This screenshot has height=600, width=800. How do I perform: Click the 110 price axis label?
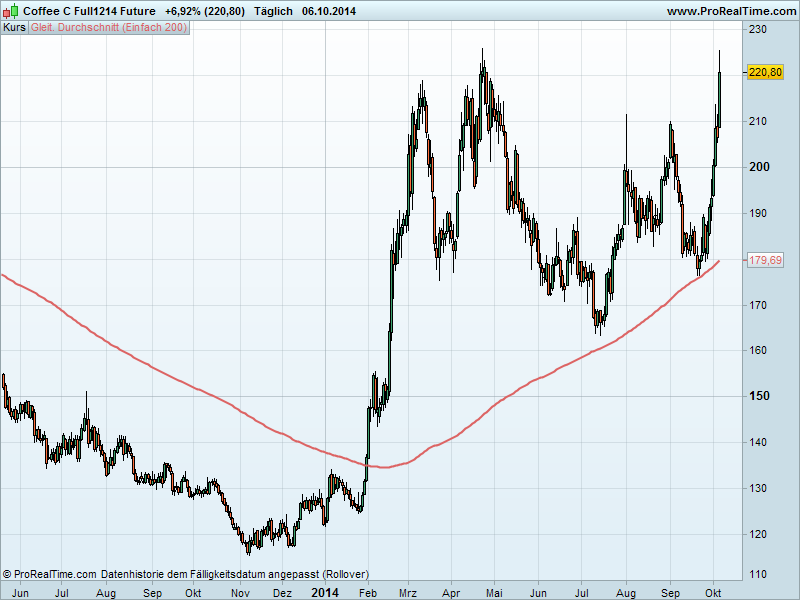758,574
